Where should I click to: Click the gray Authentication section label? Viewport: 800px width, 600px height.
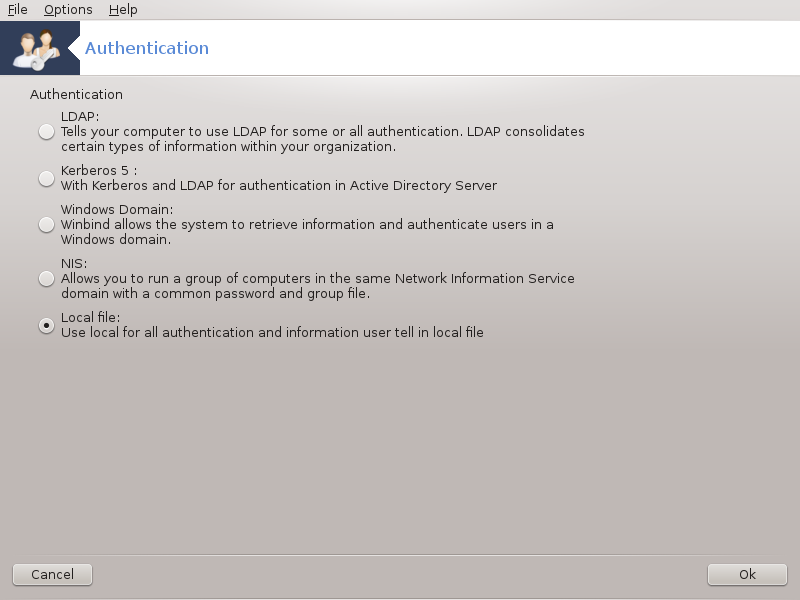(x=76, y=94)
